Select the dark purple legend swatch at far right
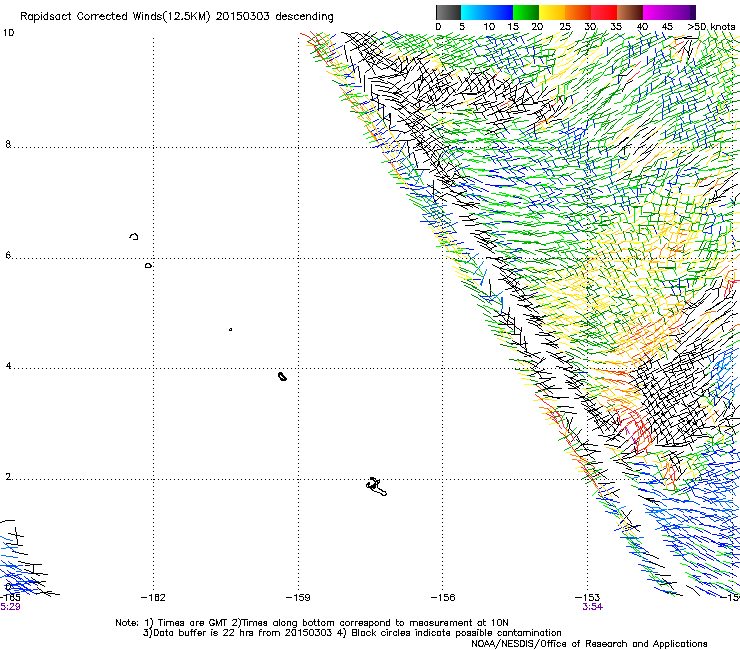 pos(691,12)
